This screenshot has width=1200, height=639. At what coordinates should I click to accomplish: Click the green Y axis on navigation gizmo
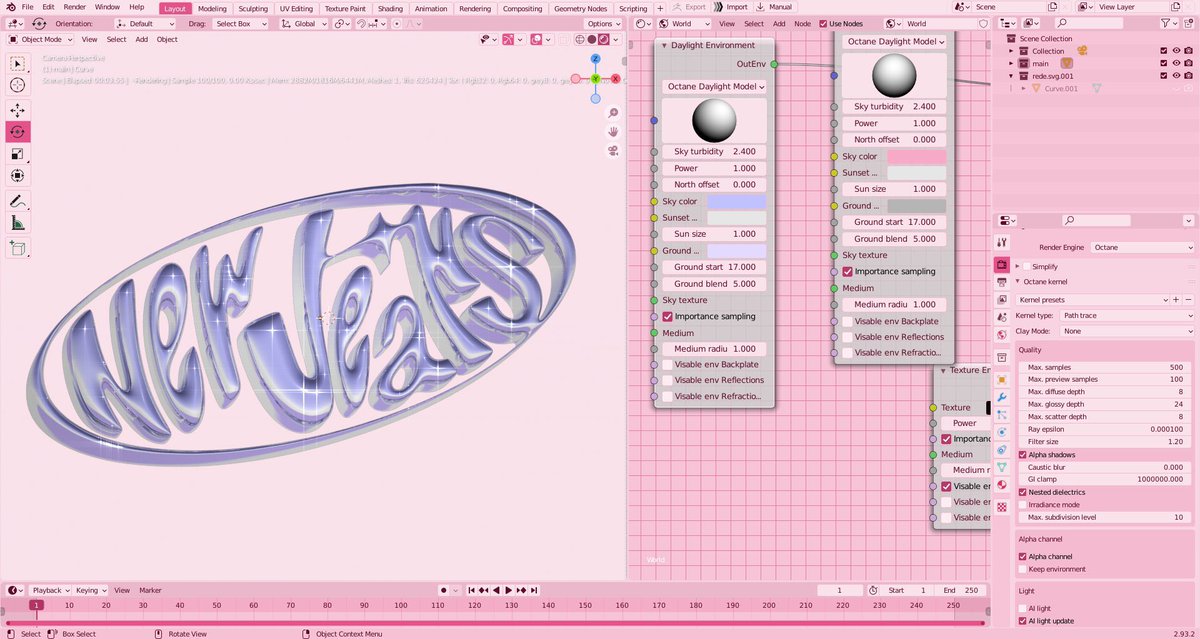point(595,78)
